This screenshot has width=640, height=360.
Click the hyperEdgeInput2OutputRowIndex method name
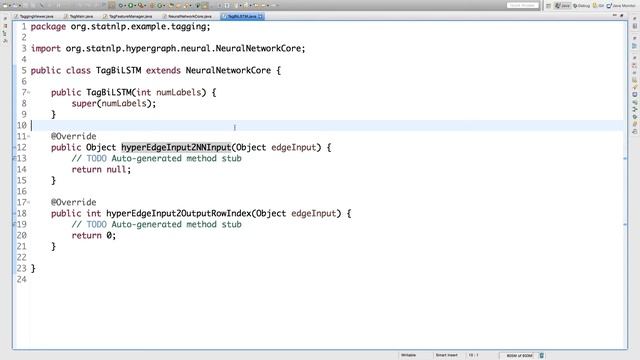click(178, 213)
